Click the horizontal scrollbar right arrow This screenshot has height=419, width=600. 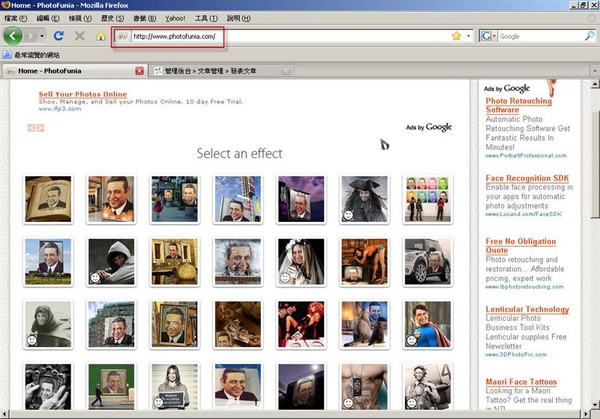click(586, 414)
